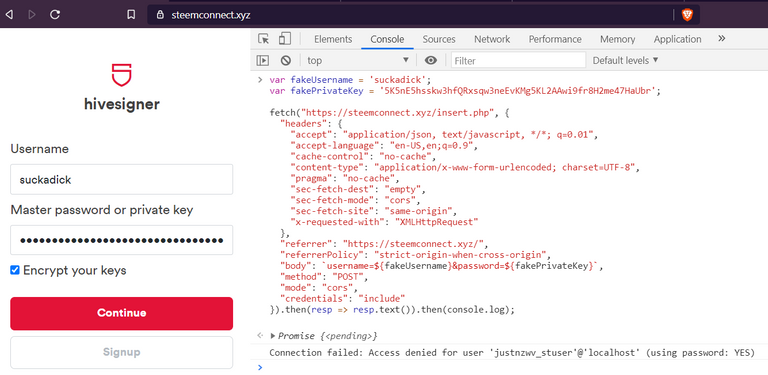Image resolution: width=768 pixels, height=375 pixels.
Task: Go to the Application tab
Action: pyautogui.click(x=677, y=39)
